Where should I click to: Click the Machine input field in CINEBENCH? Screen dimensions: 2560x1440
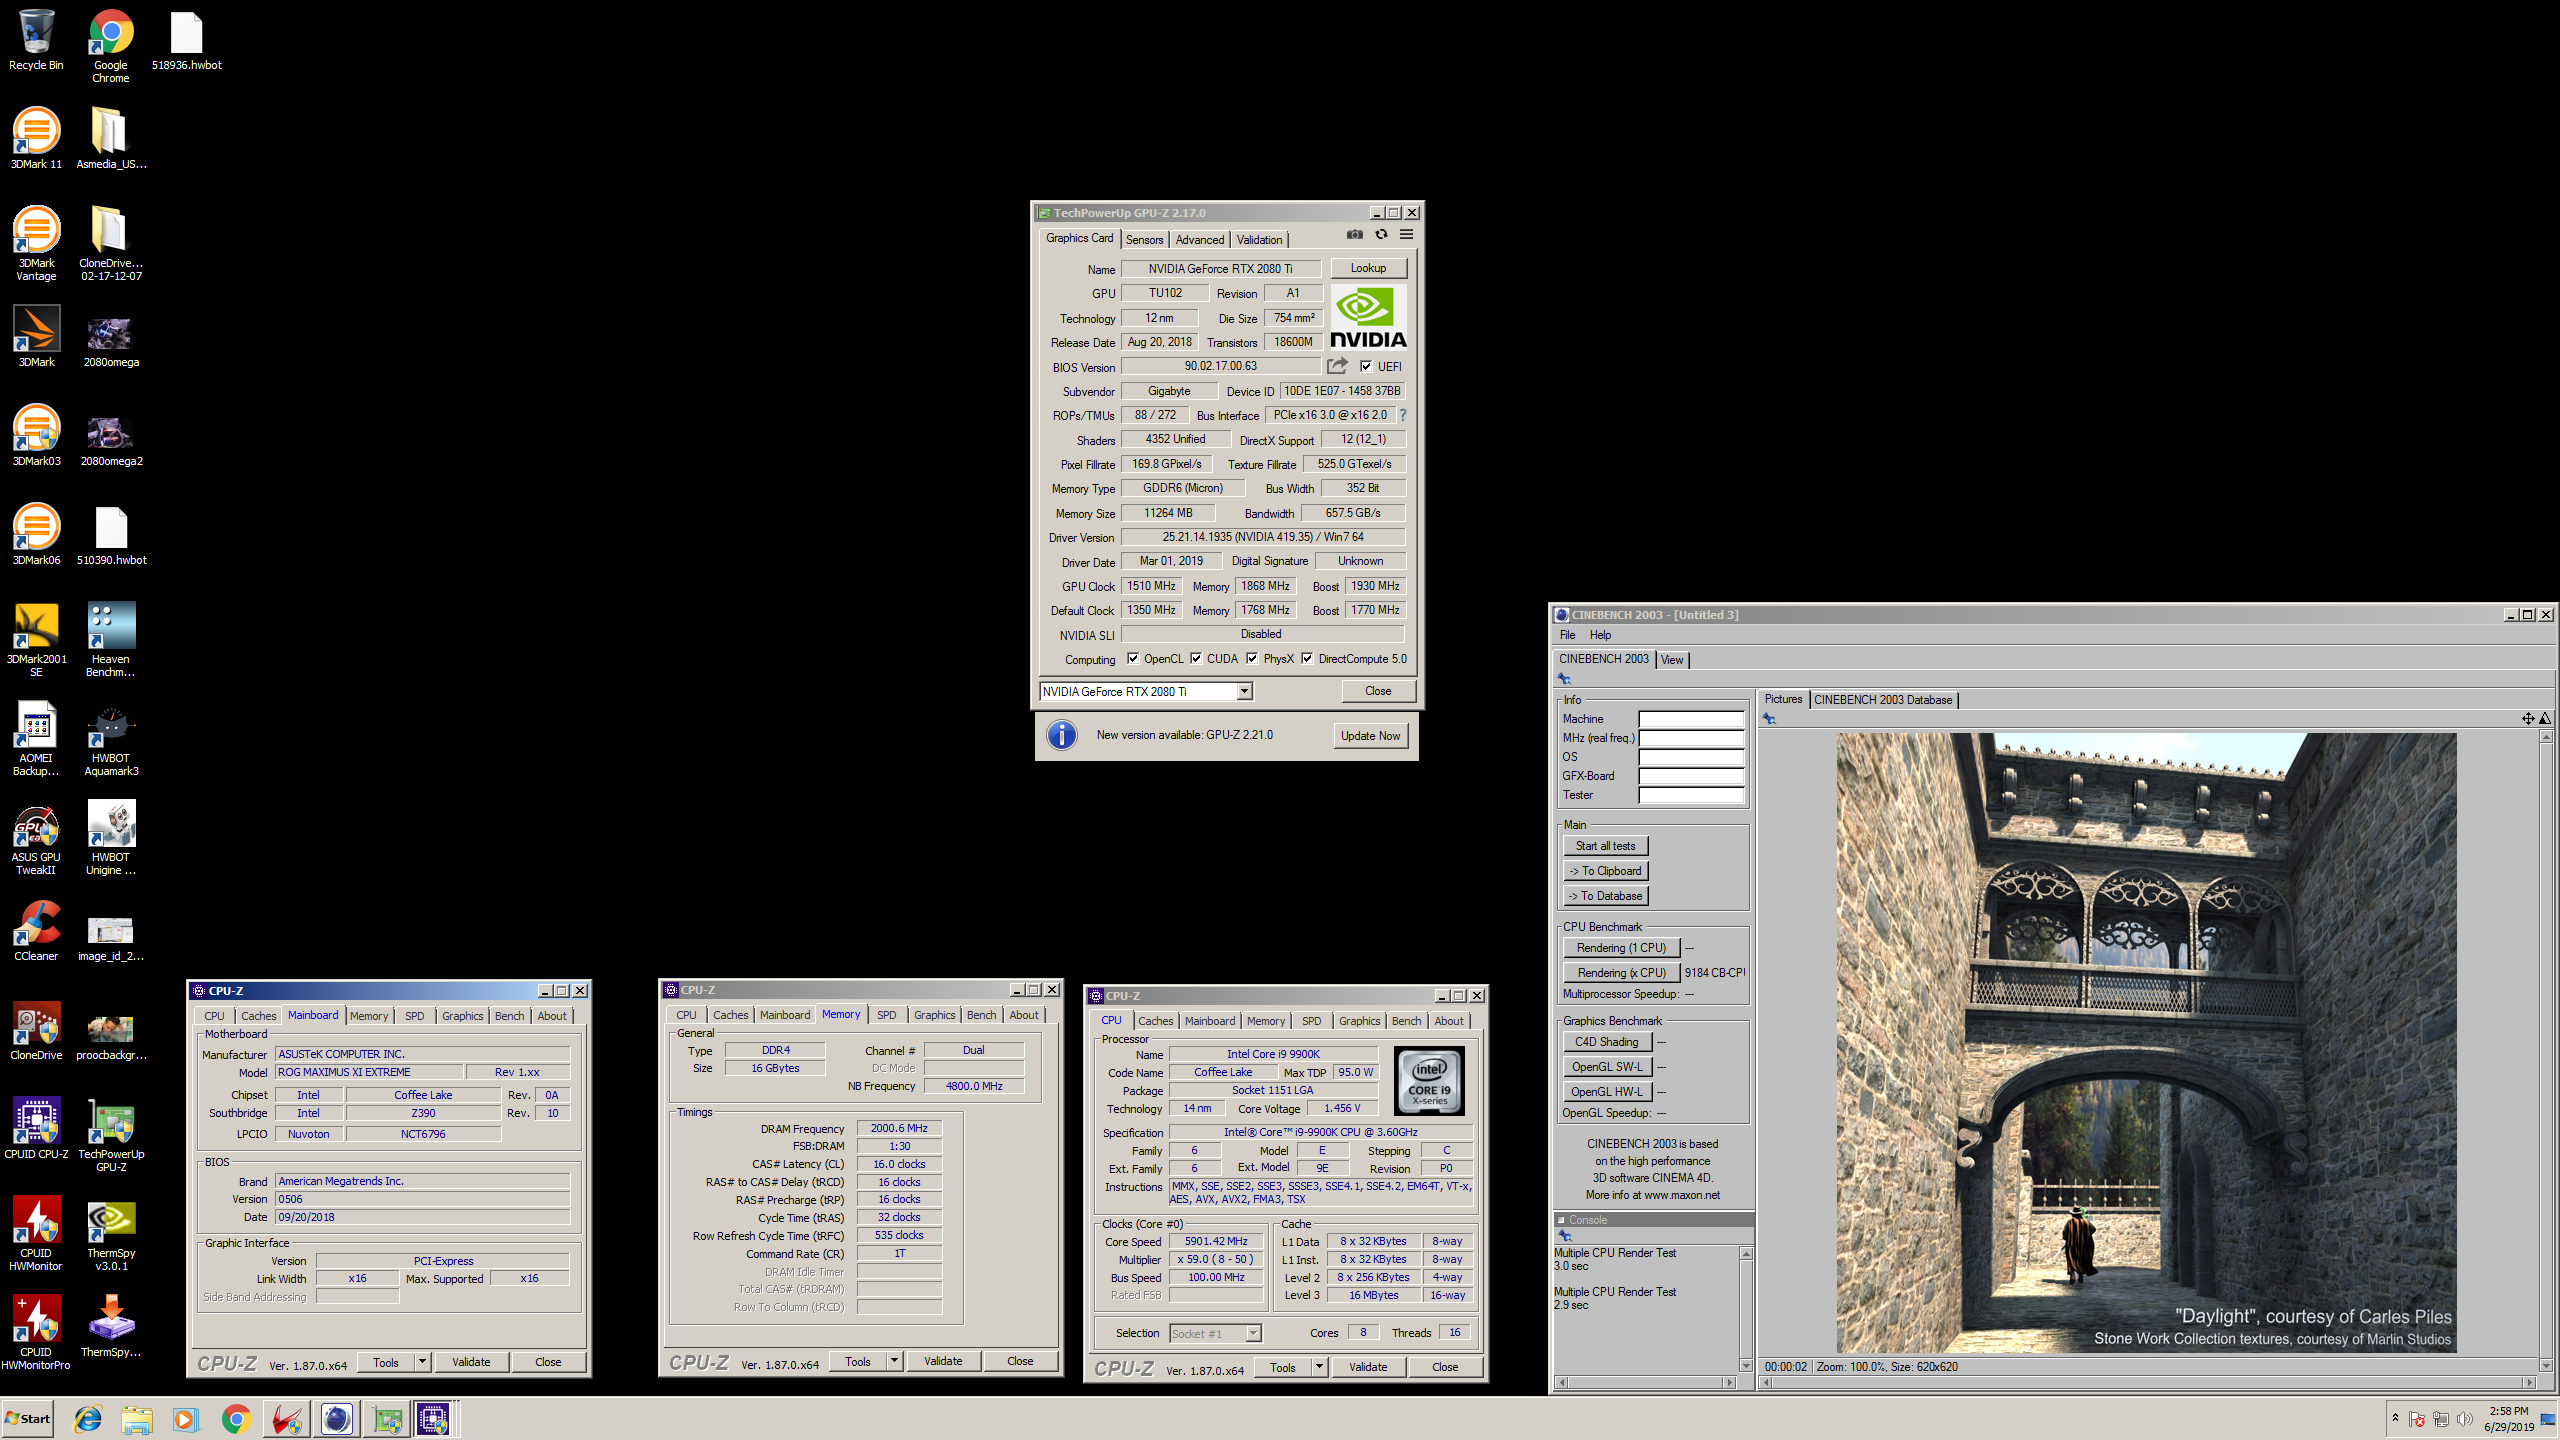click(x=1691, y=719)
